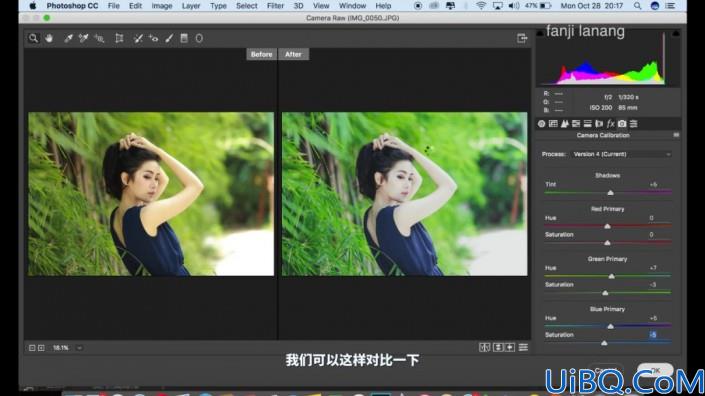This screenshot has height=396, width=705.
Task: Toggle shadow clipping warning triangle
Action: (540, 33)
